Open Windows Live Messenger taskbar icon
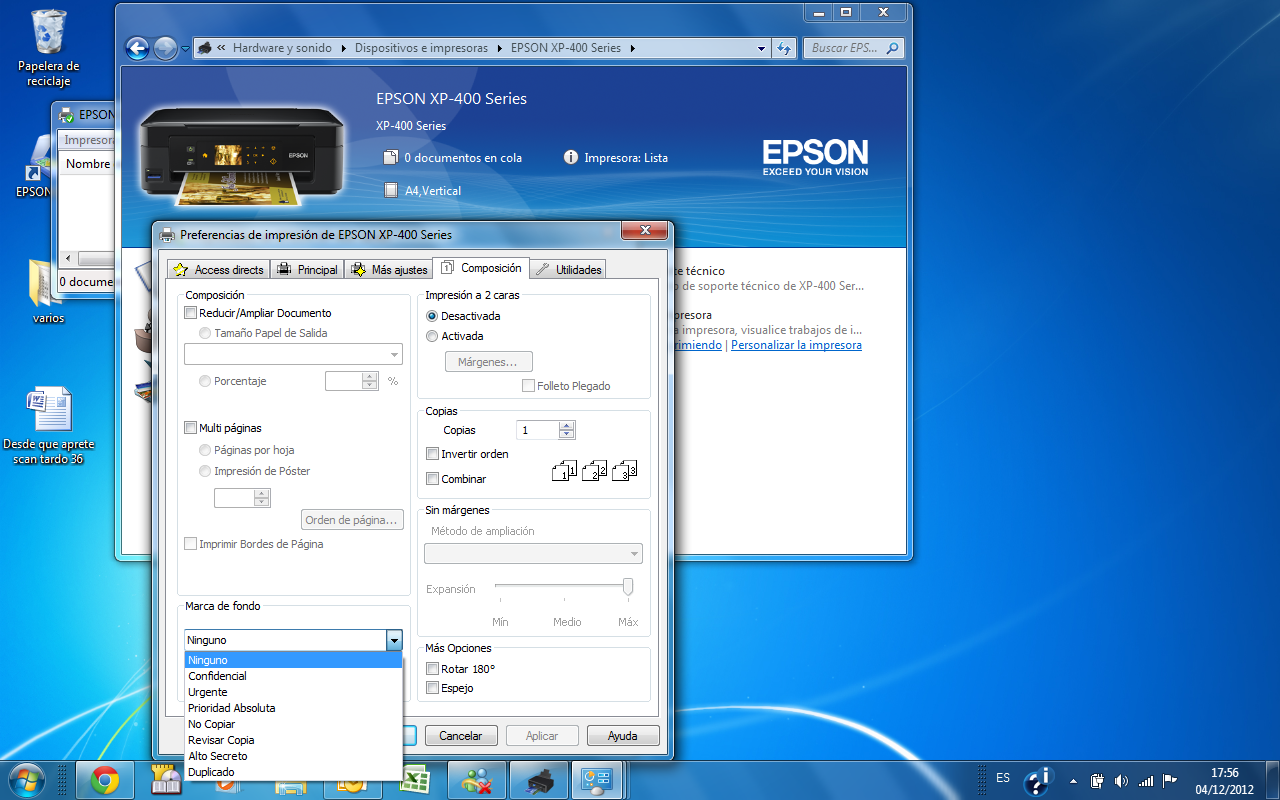Viewport: 1280px width, 800px height. 476,780
